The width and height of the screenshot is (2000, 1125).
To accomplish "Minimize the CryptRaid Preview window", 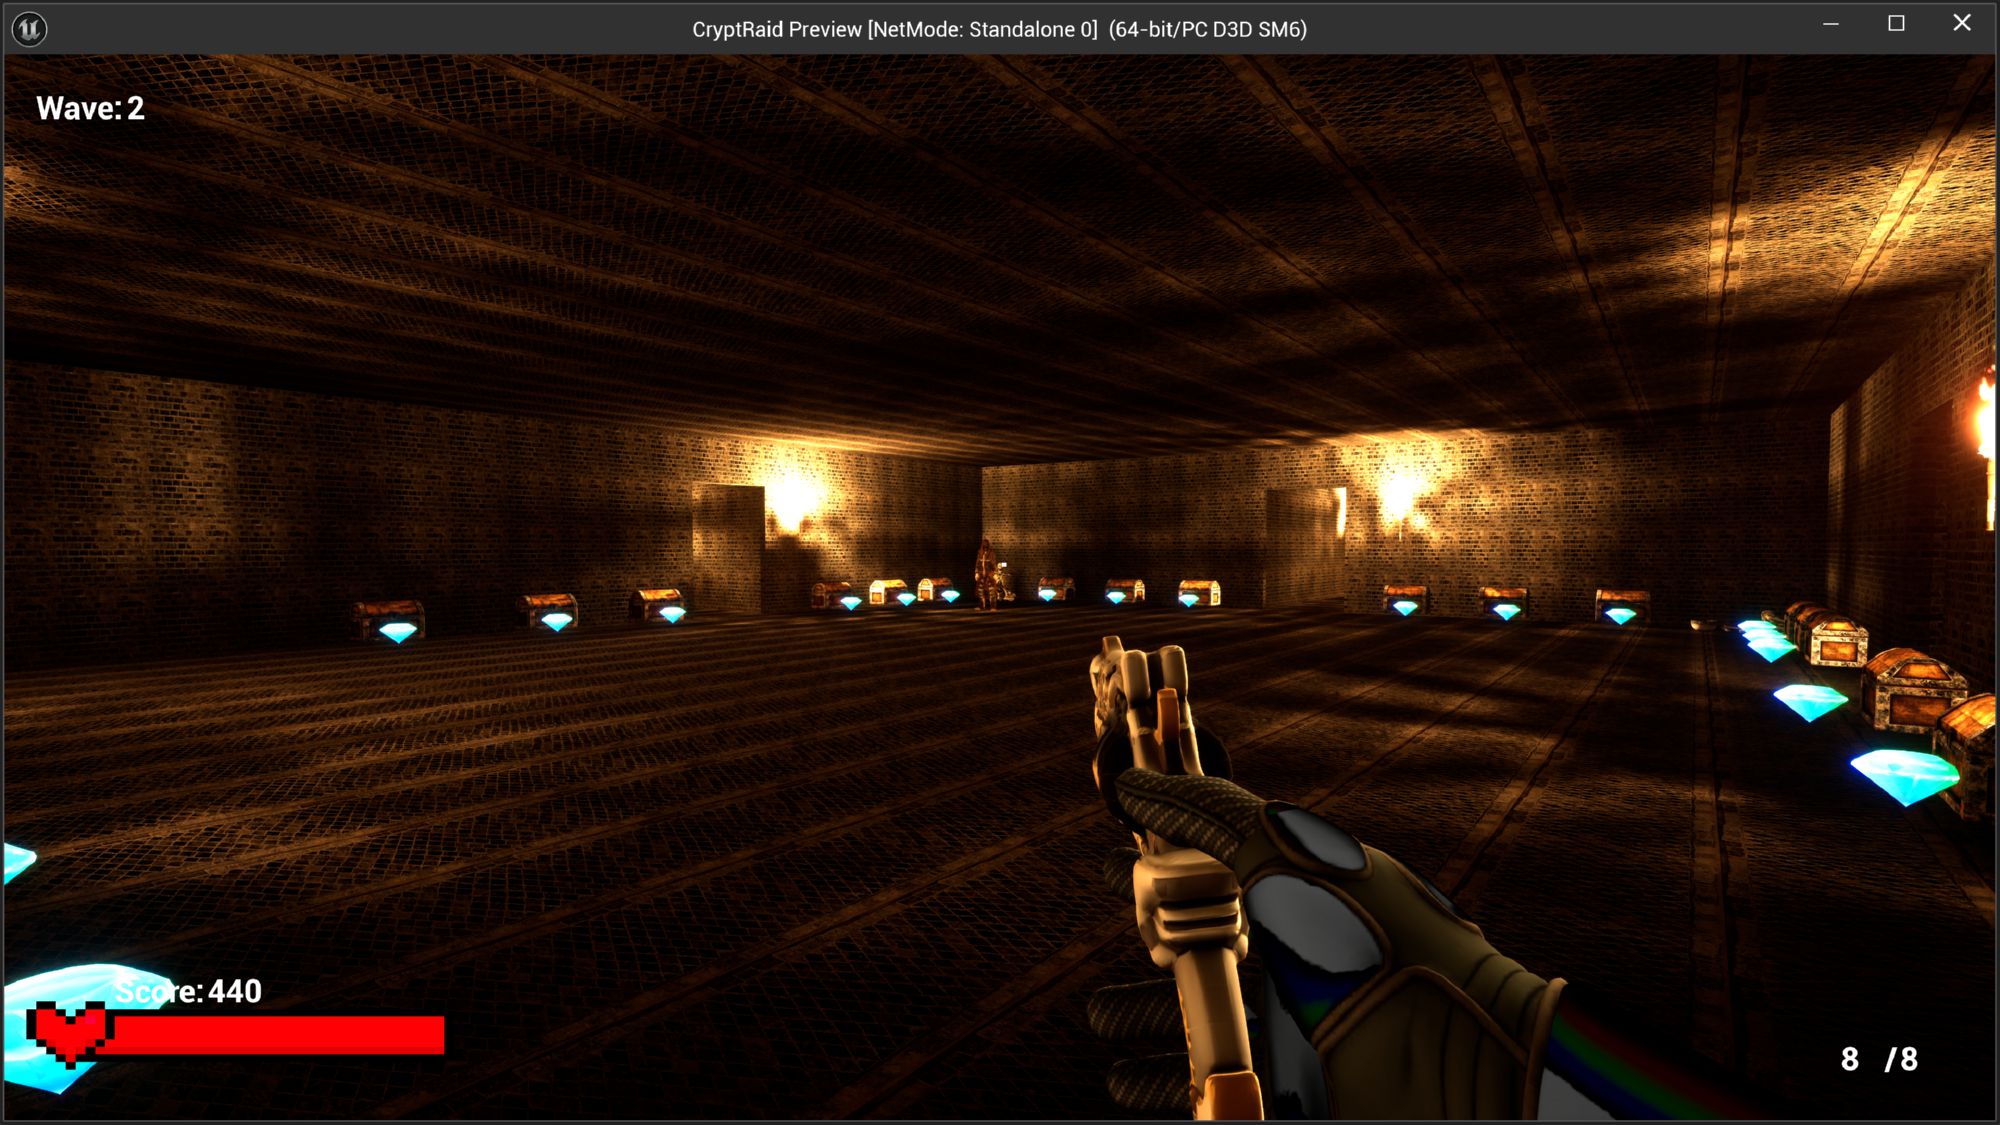I will pyautogui.click(x=1831, y=24).
